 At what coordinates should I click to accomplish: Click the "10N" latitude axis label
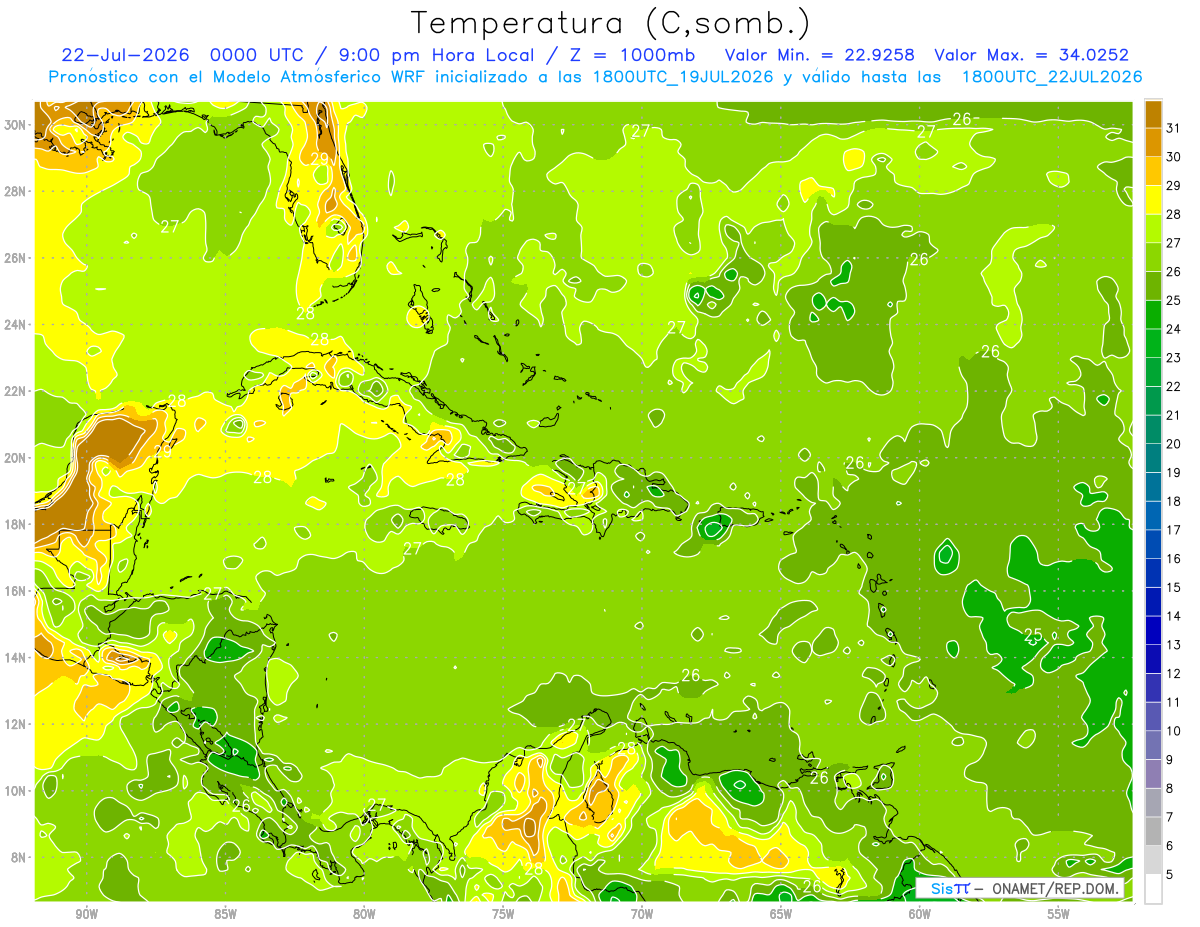(16, 790)
